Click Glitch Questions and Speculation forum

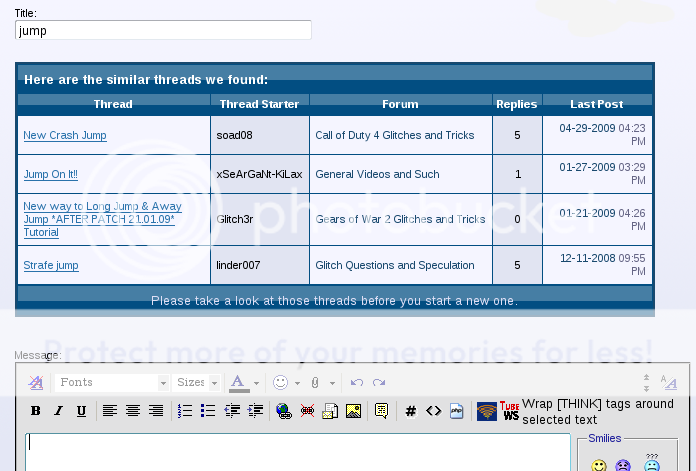click(x=395, y=265)
